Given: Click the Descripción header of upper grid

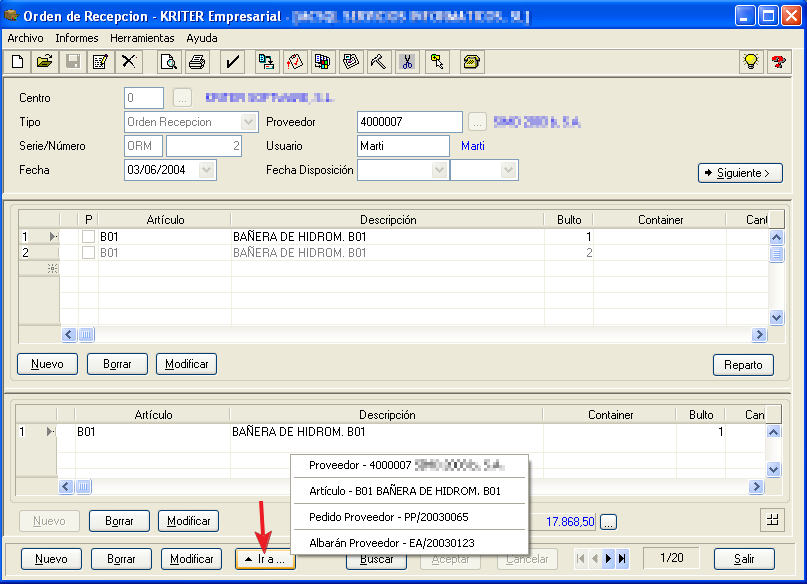Looking at the screenshot, I should pyautogui.click(x=388, y=220).
